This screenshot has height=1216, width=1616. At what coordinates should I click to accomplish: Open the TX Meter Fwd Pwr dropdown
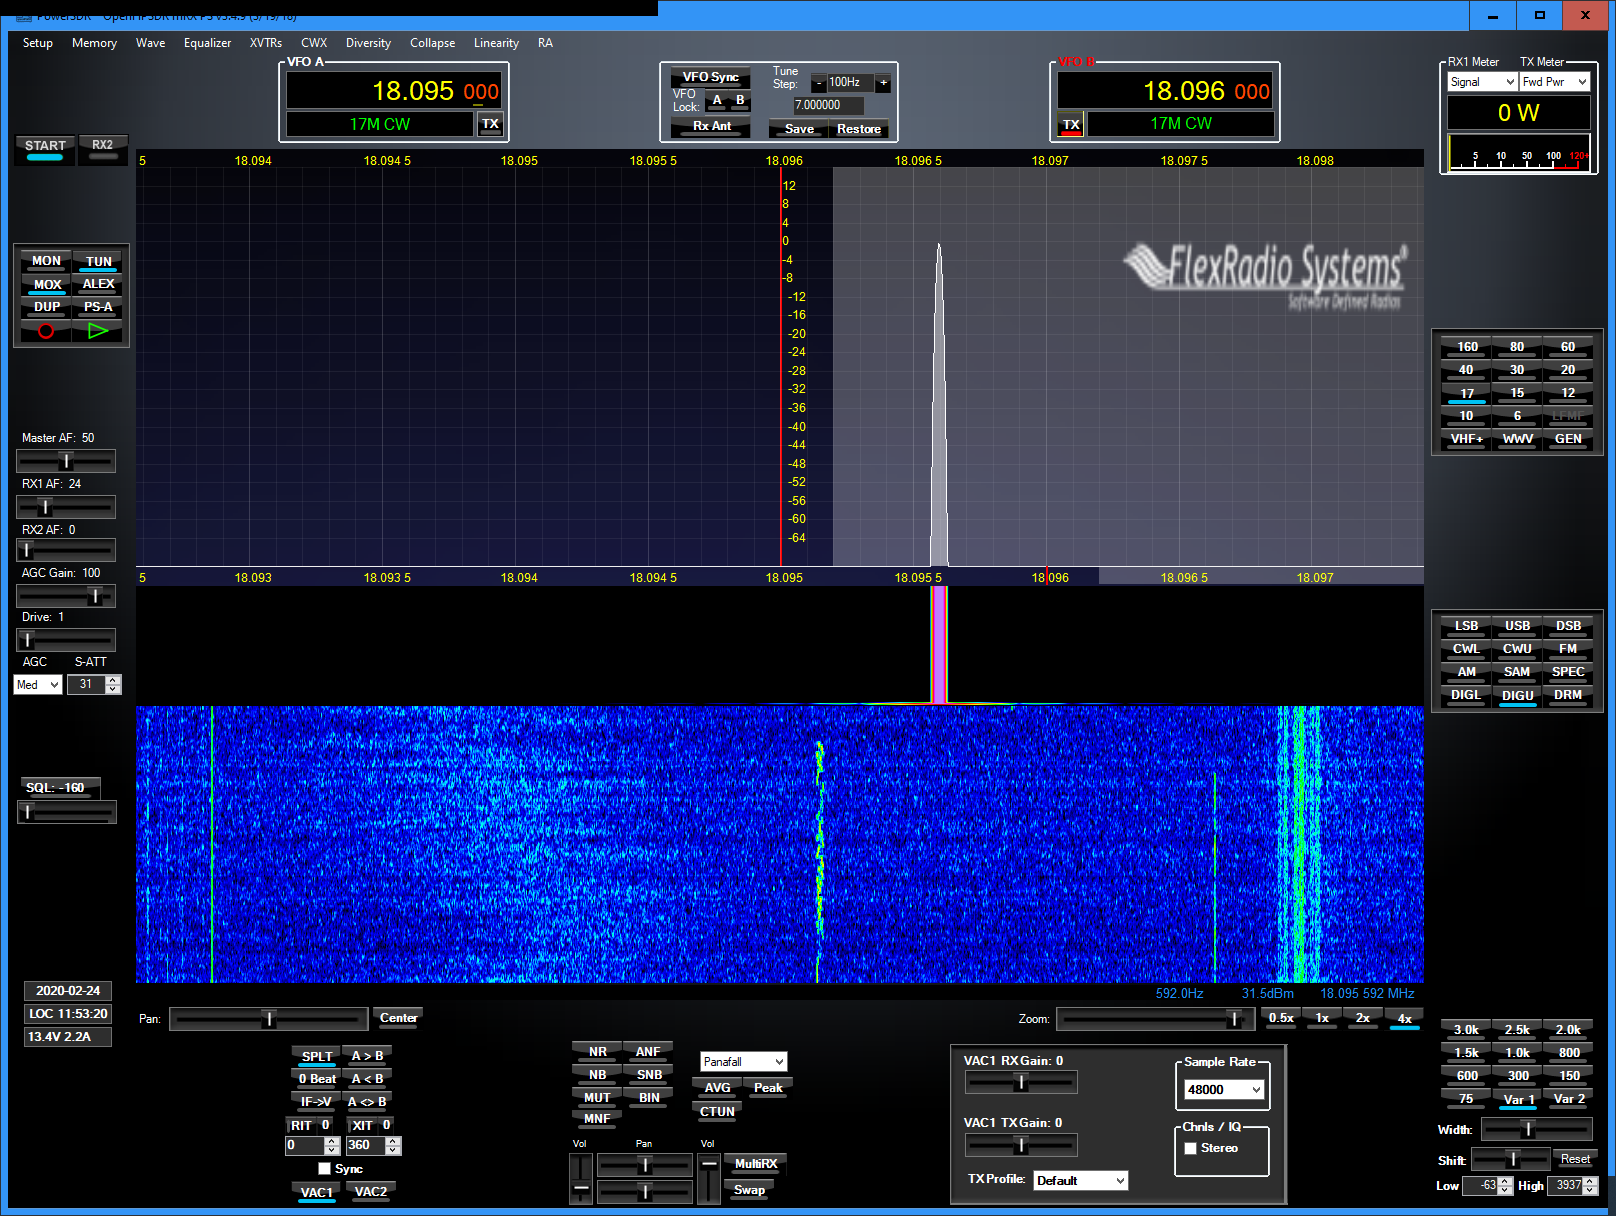pos(1554,82)
